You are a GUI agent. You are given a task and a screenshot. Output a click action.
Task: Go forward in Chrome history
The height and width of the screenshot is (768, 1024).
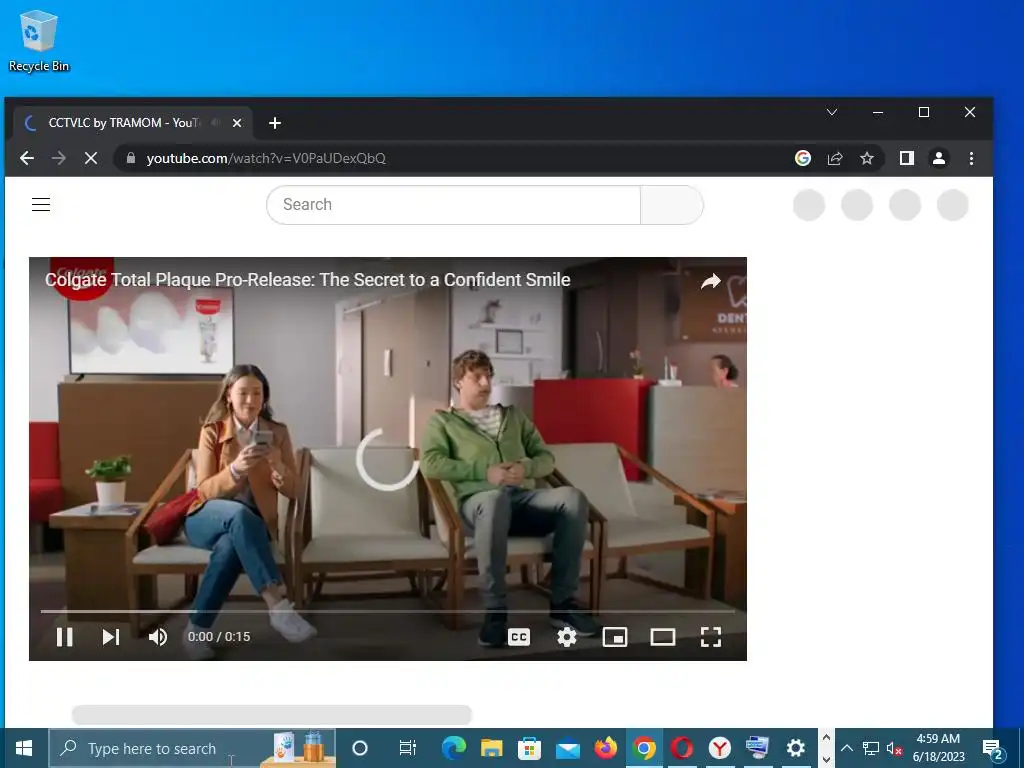(59, 158)
